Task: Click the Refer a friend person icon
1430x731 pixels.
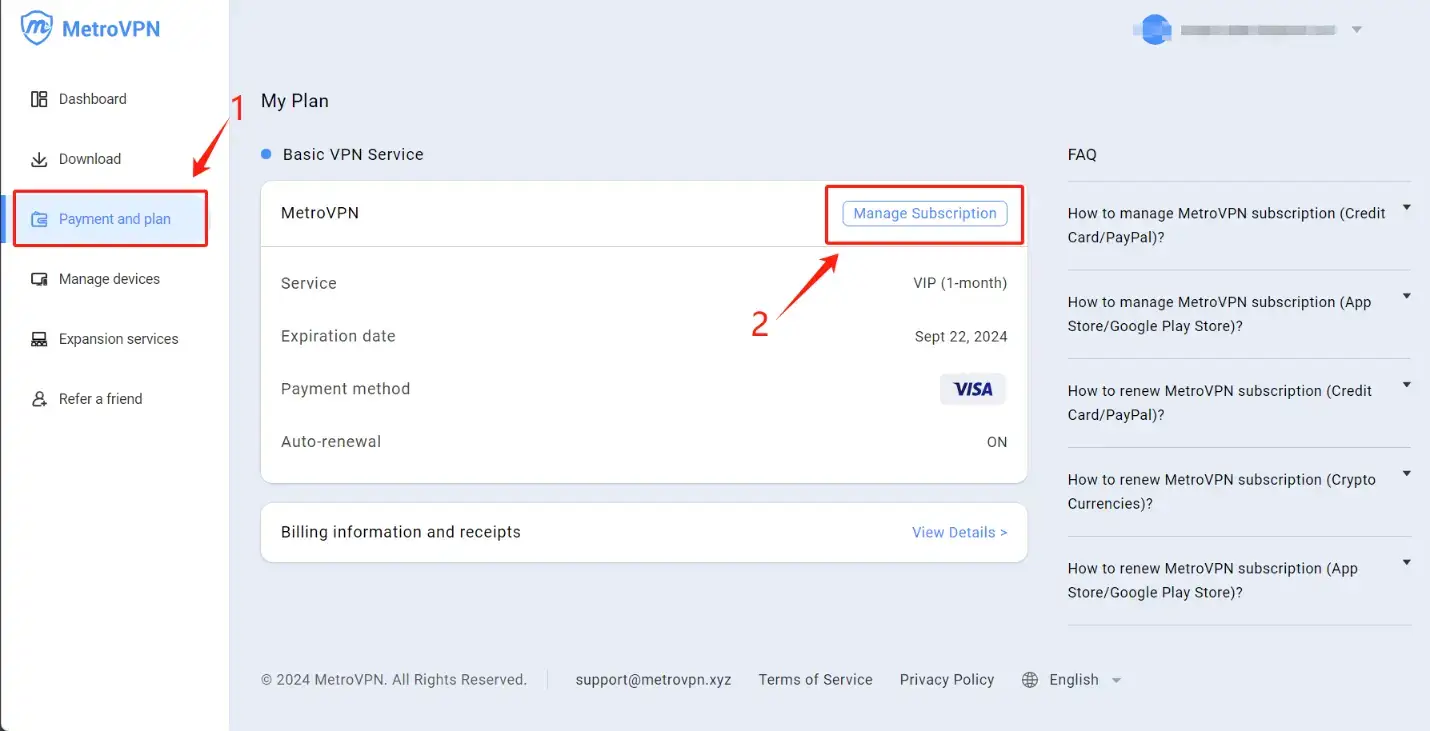Action: click(x=39, y=399)
